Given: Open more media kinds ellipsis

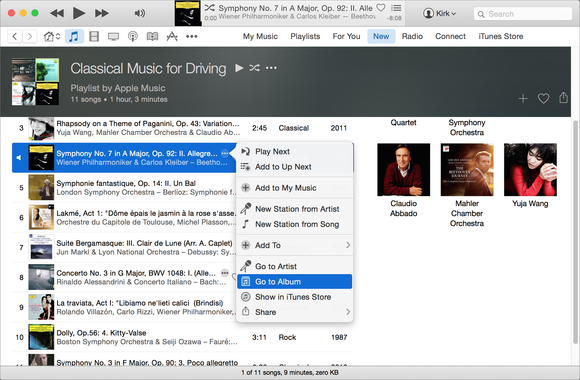Looking at the screenshot, I should point(192,36).
